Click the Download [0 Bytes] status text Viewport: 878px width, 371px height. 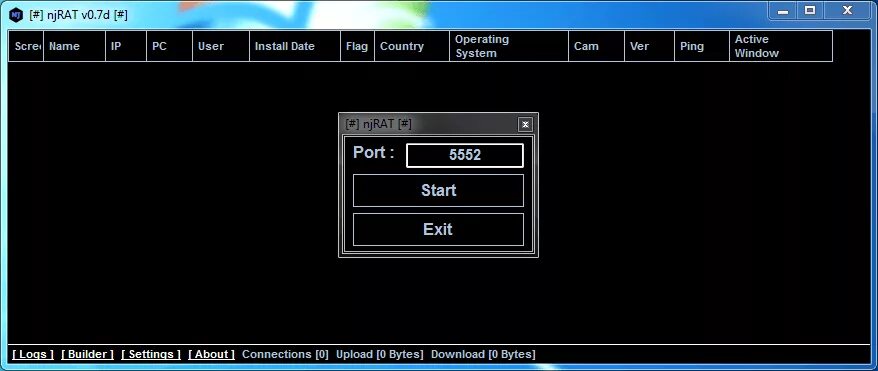483,354
